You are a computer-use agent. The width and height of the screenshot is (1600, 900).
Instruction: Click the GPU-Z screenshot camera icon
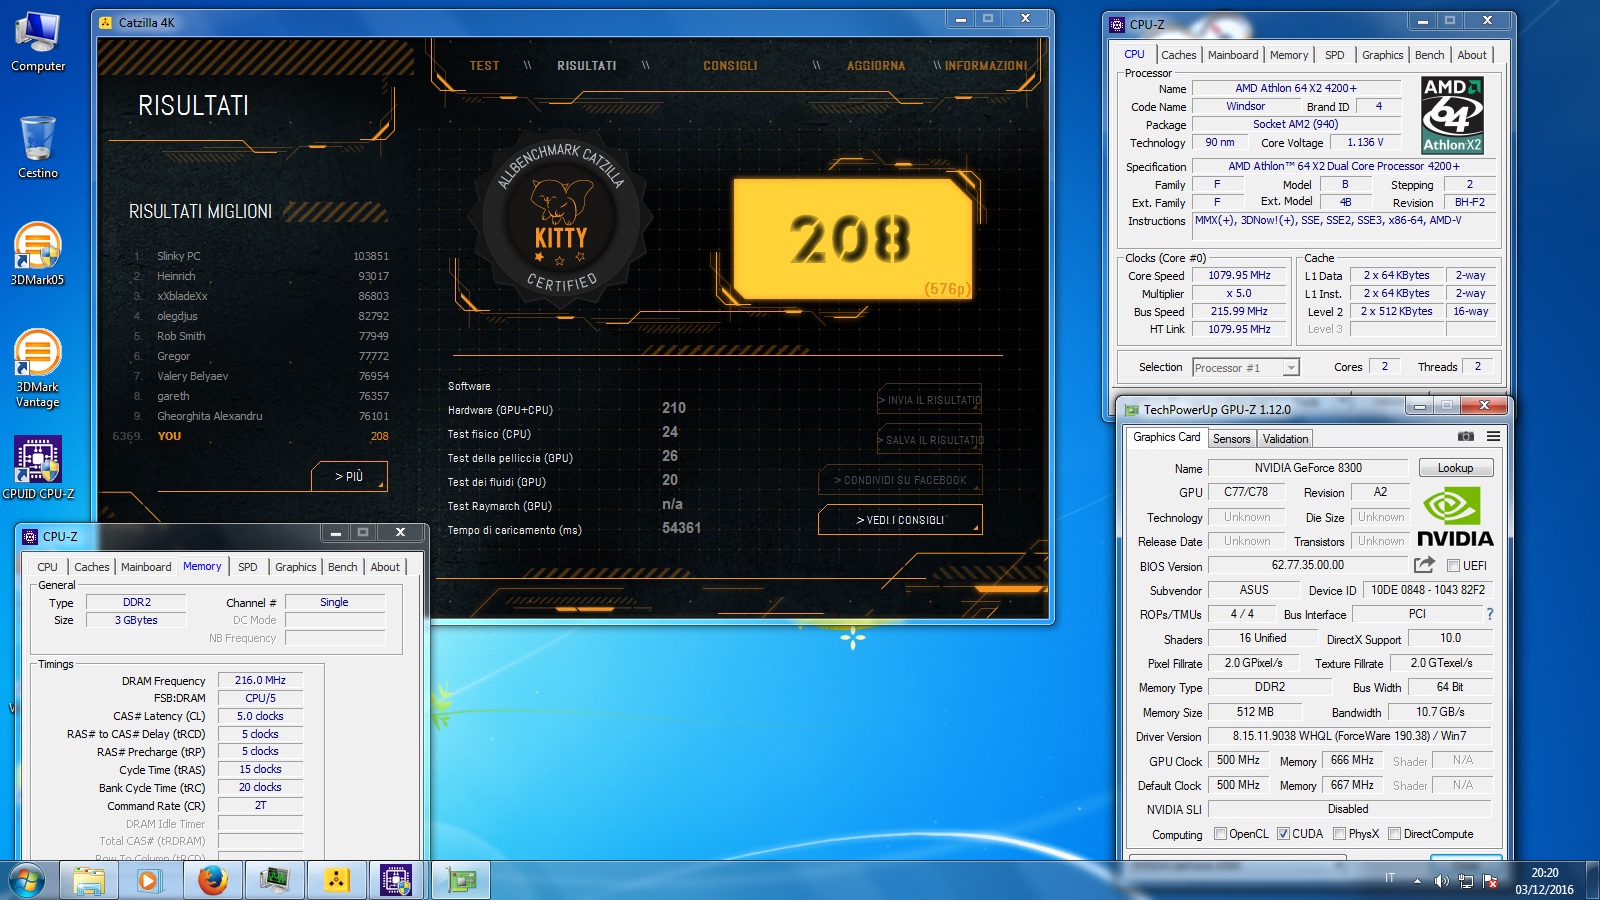coord(1466,437)
